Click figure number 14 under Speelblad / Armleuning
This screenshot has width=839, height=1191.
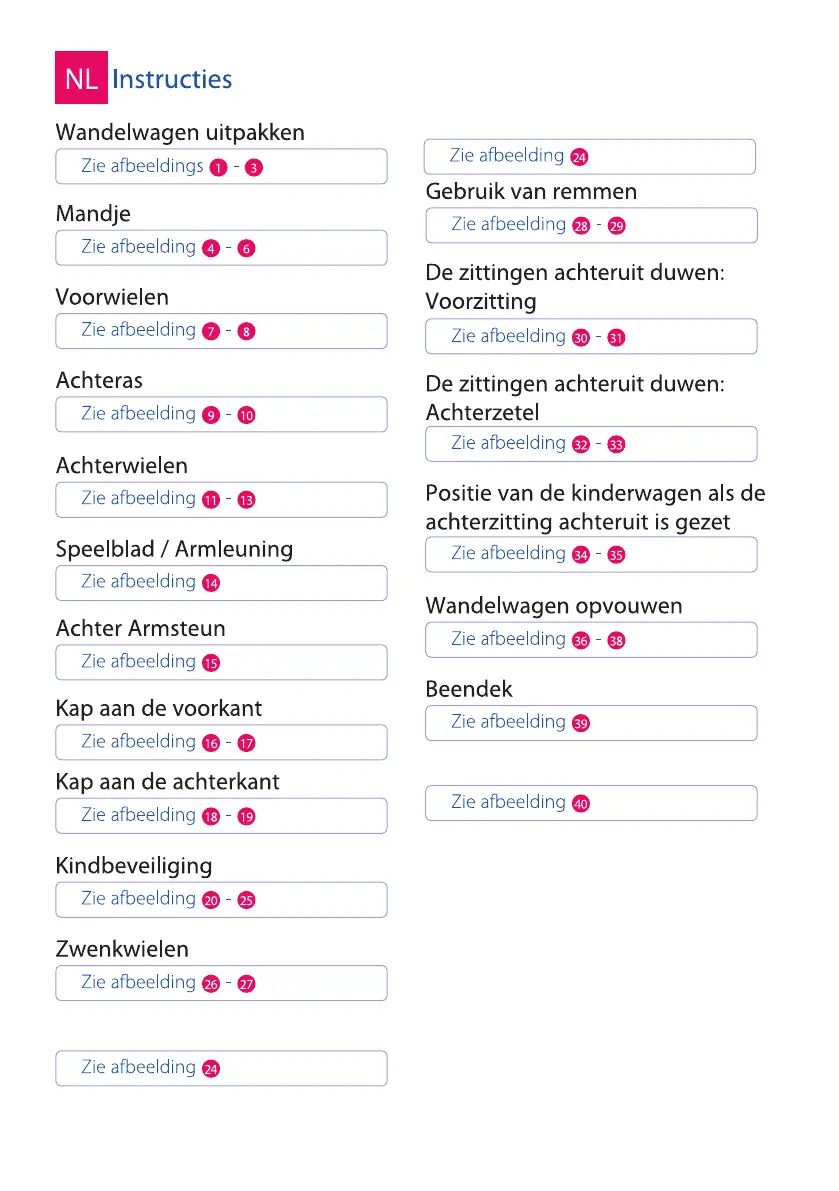[210, 583]
